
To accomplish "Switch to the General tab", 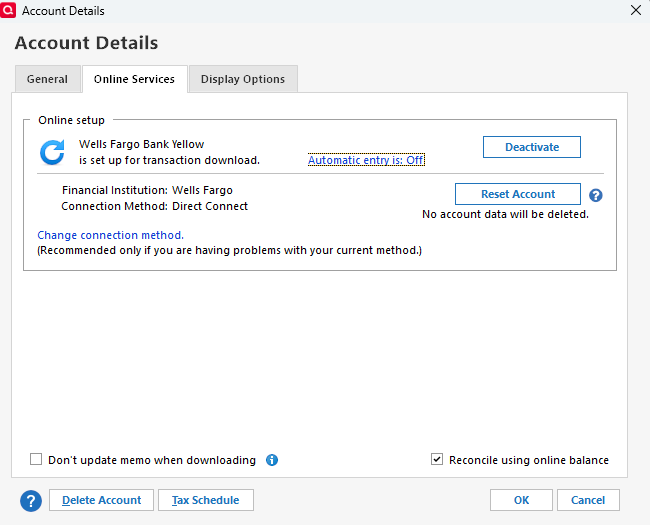I will [48, 79].
